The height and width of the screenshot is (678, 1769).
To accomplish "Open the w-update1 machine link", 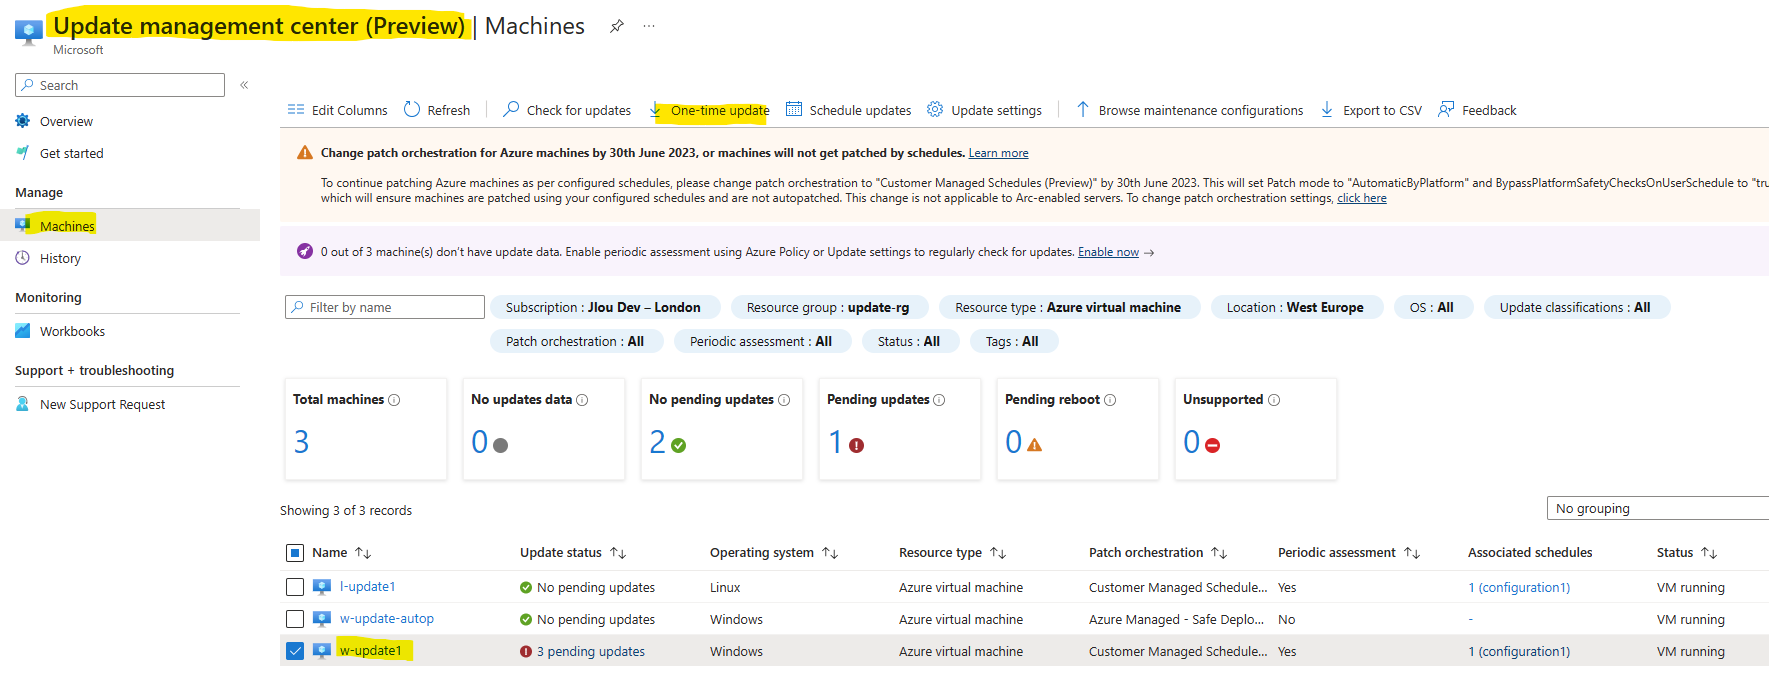I will coord(371,651).
